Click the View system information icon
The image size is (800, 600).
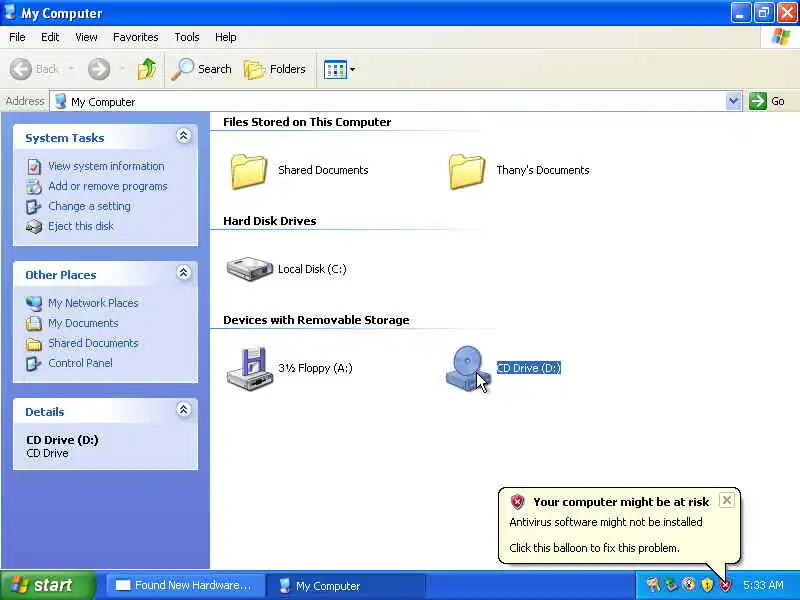coord(34,166)
